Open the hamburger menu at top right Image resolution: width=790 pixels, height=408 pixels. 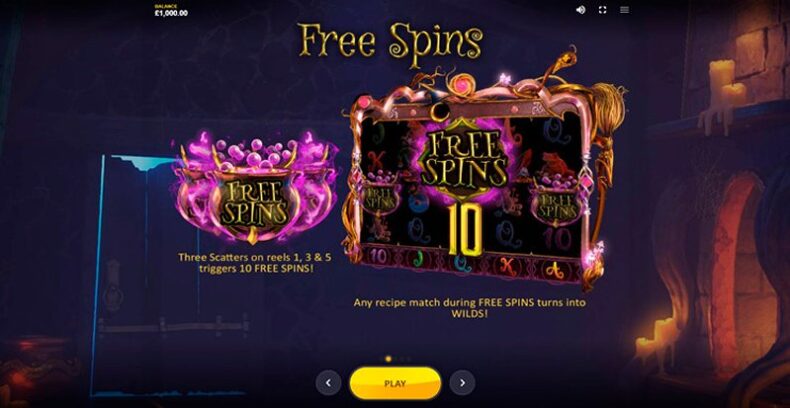[624, 10]
